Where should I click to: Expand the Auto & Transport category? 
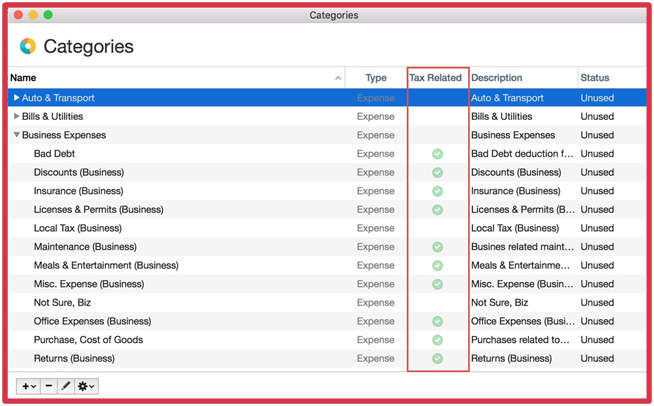click(16, 98)
